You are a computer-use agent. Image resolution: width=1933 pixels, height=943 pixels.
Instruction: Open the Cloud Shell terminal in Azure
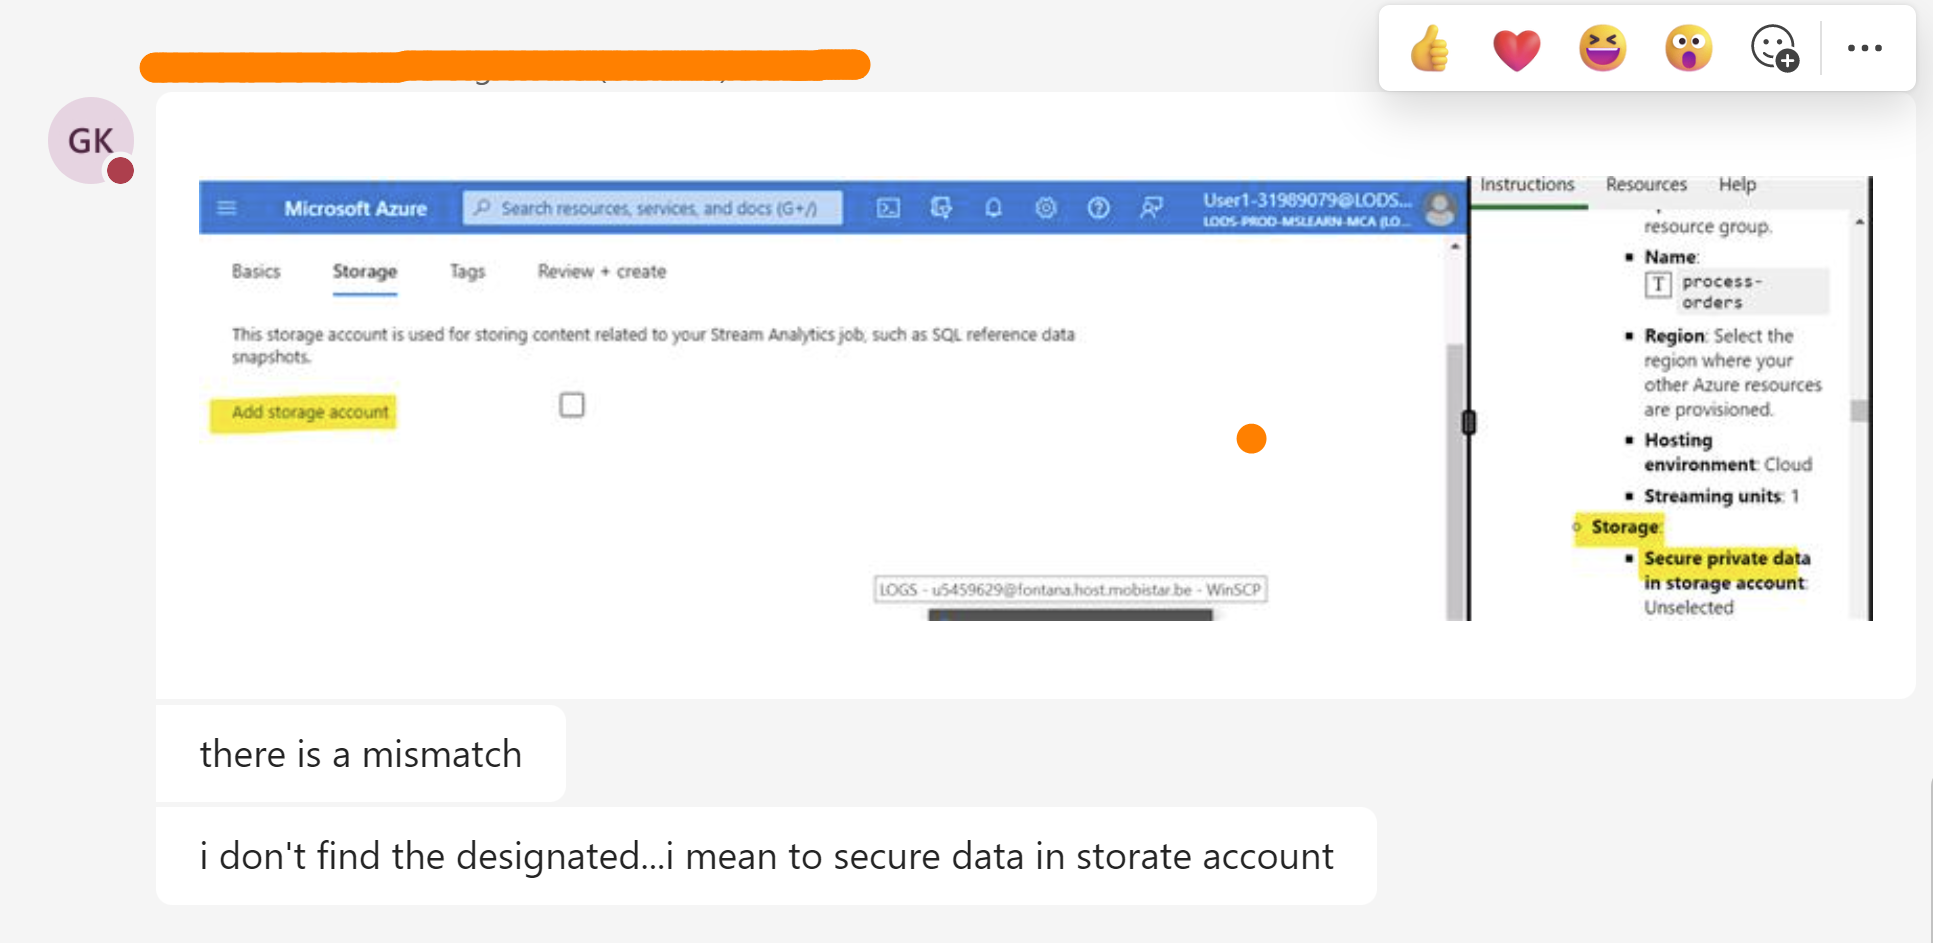(889, 208)
